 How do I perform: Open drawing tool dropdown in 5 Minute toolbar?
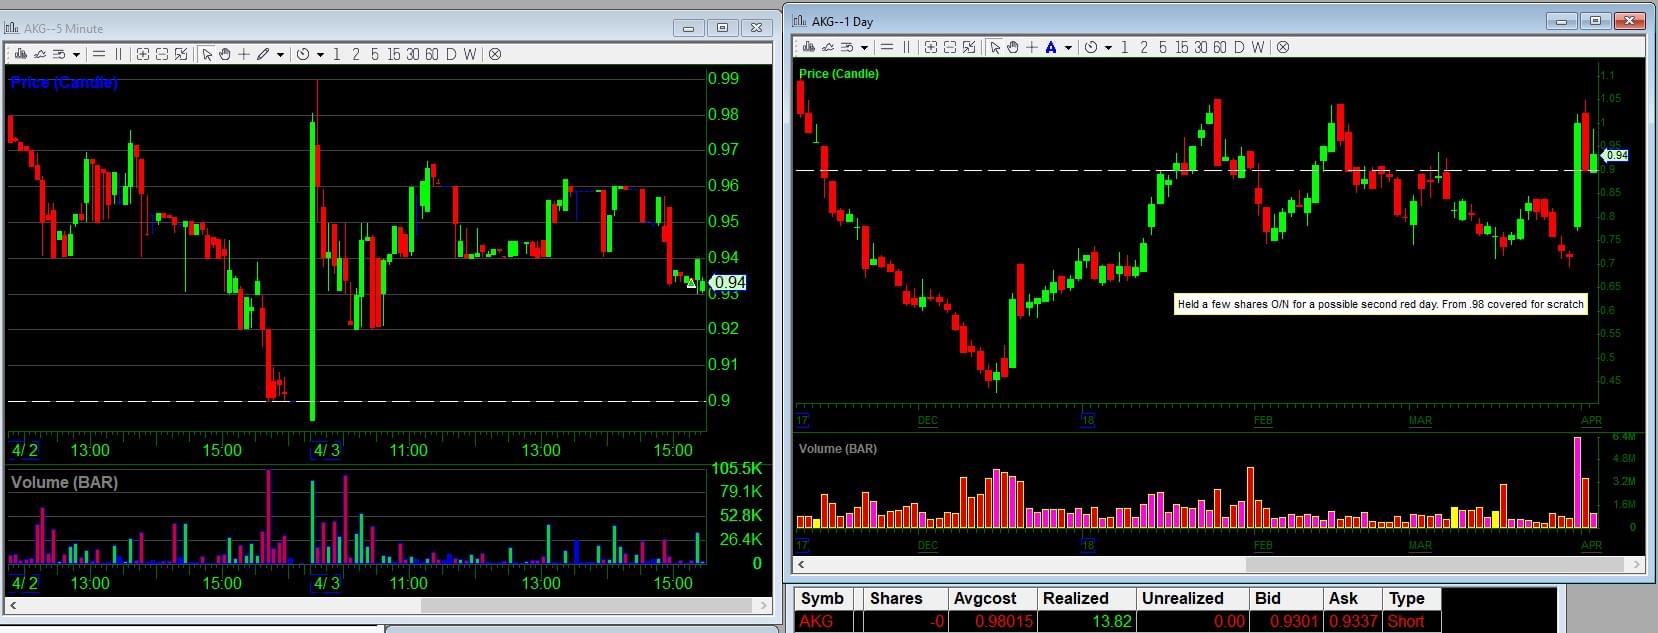click(x=280, y=54)
